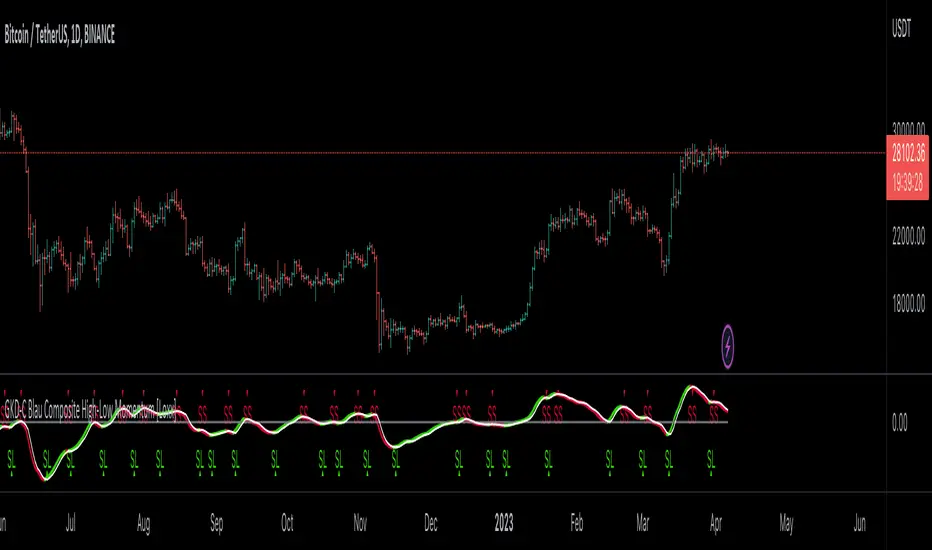
Task: Click the Oct label on time axis
Action: point(287,523)
